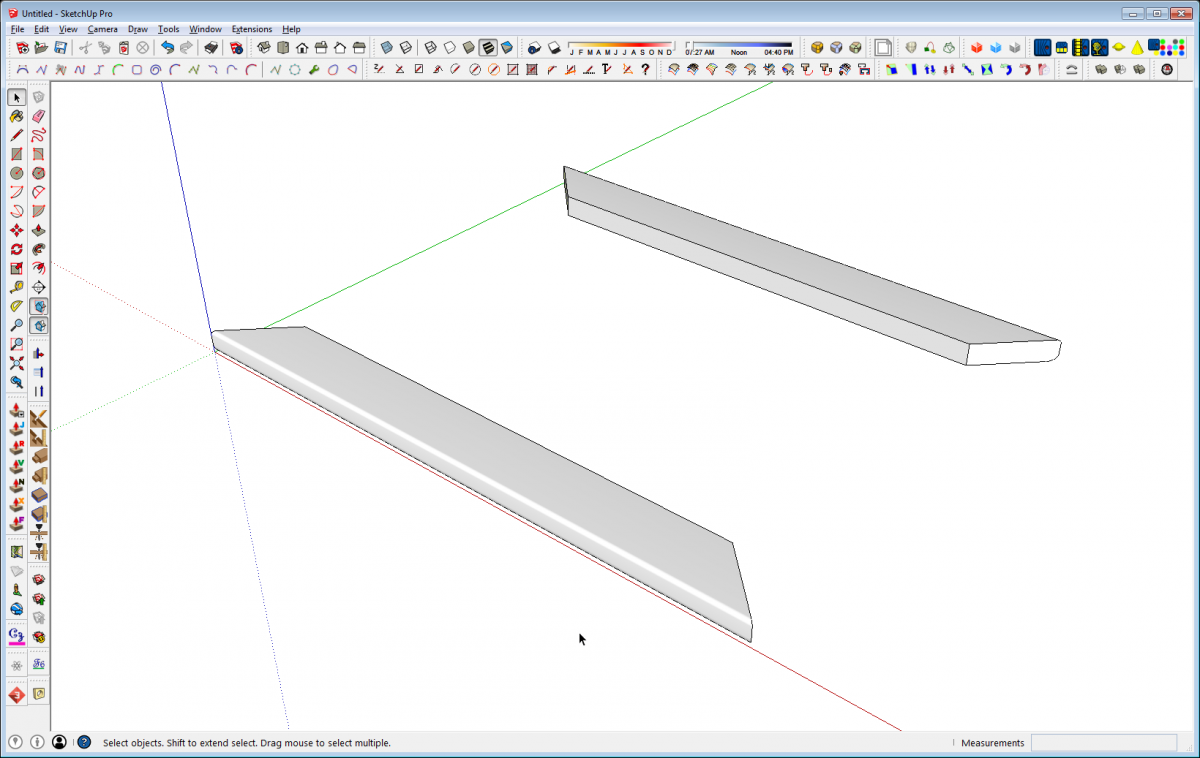Select the Paint Bucket tool

17,116
